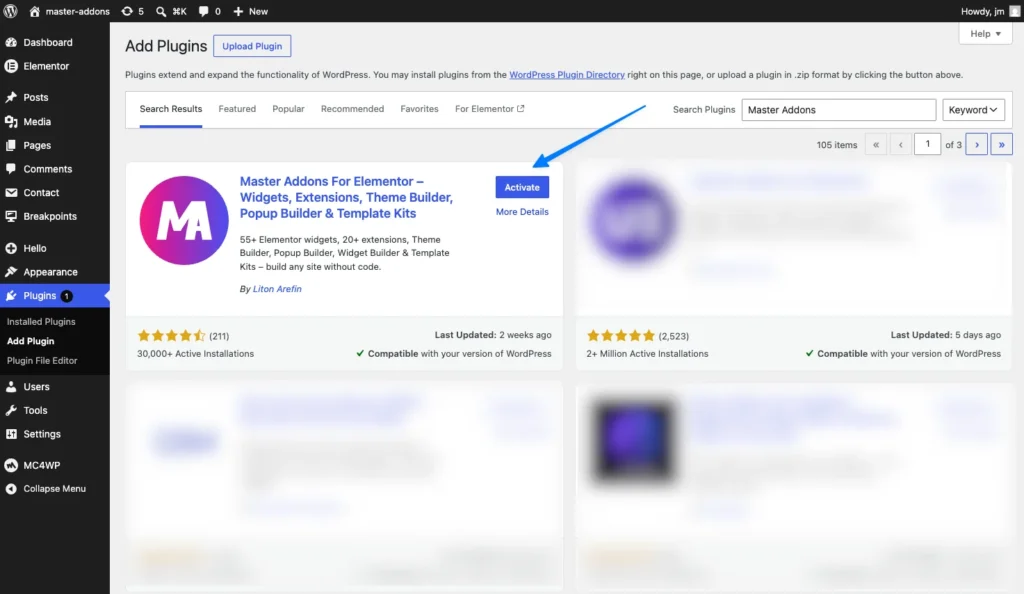Open the search magnifier in admin bar

[x=161, y=11]
